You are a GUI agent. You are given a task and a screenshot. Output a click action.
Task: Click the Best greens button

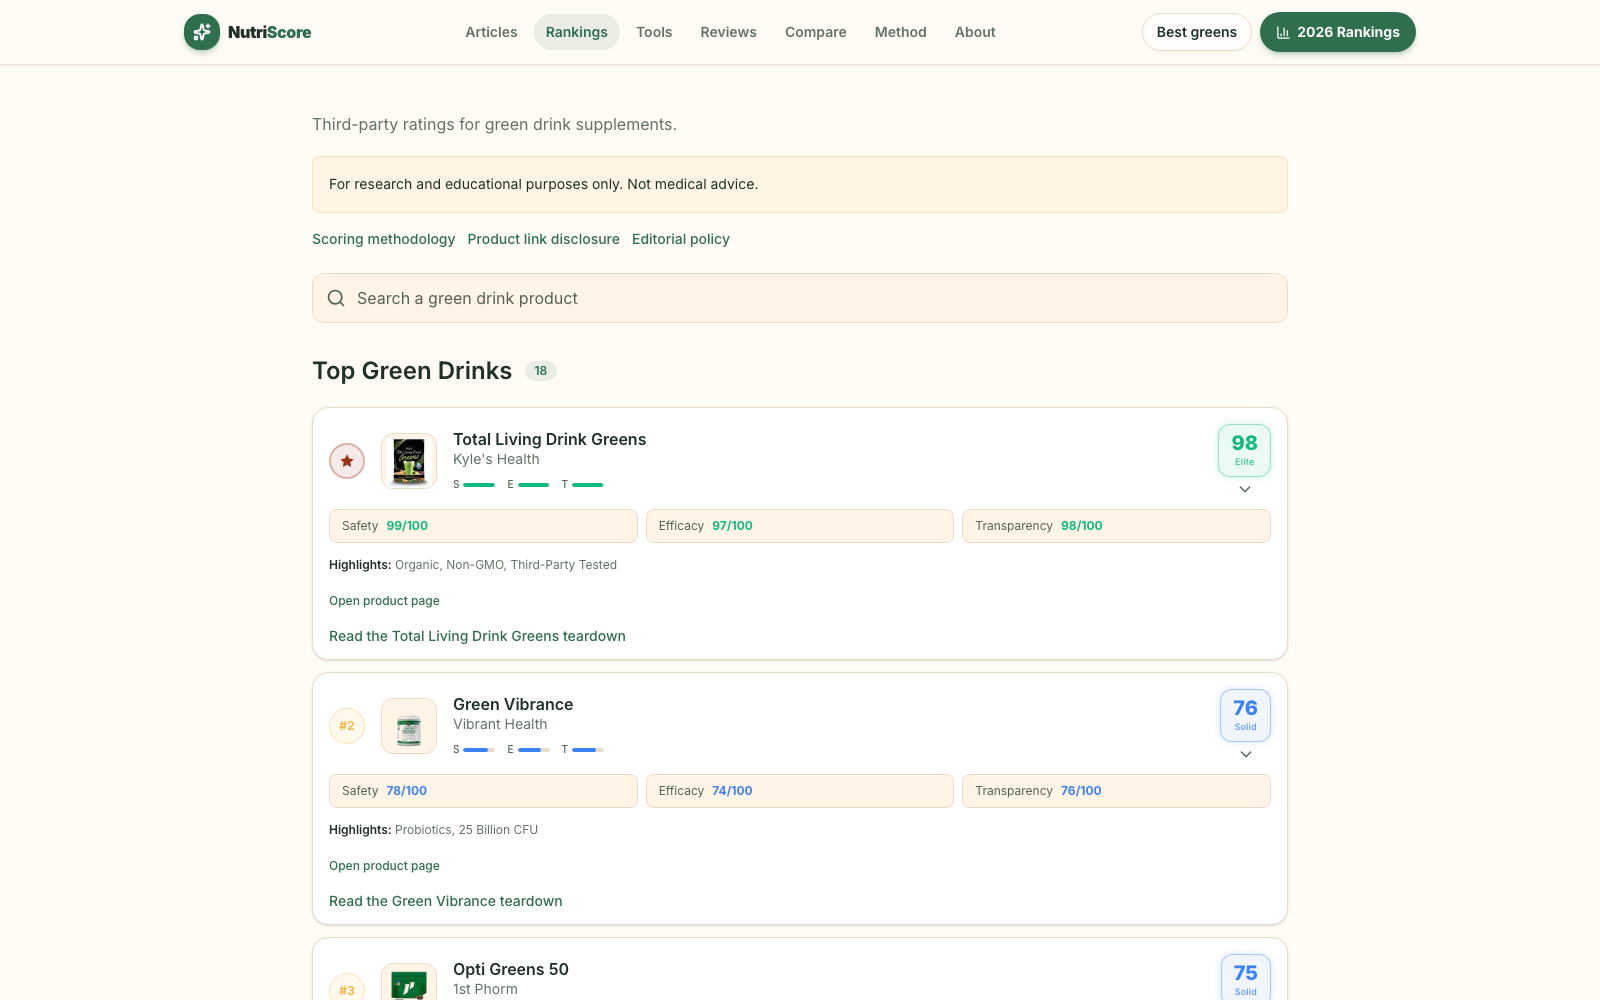coord(1197,32)
